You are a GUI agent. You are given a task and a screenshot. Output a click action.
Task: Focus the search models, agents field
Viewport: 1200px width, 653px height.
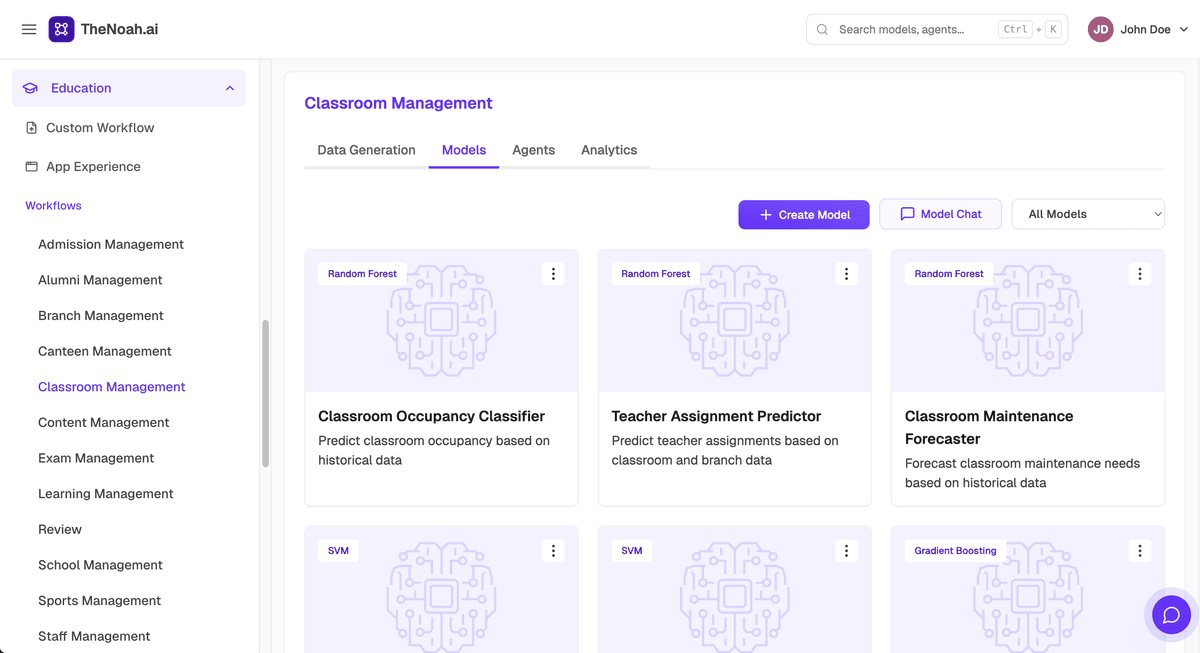(937, 29)
